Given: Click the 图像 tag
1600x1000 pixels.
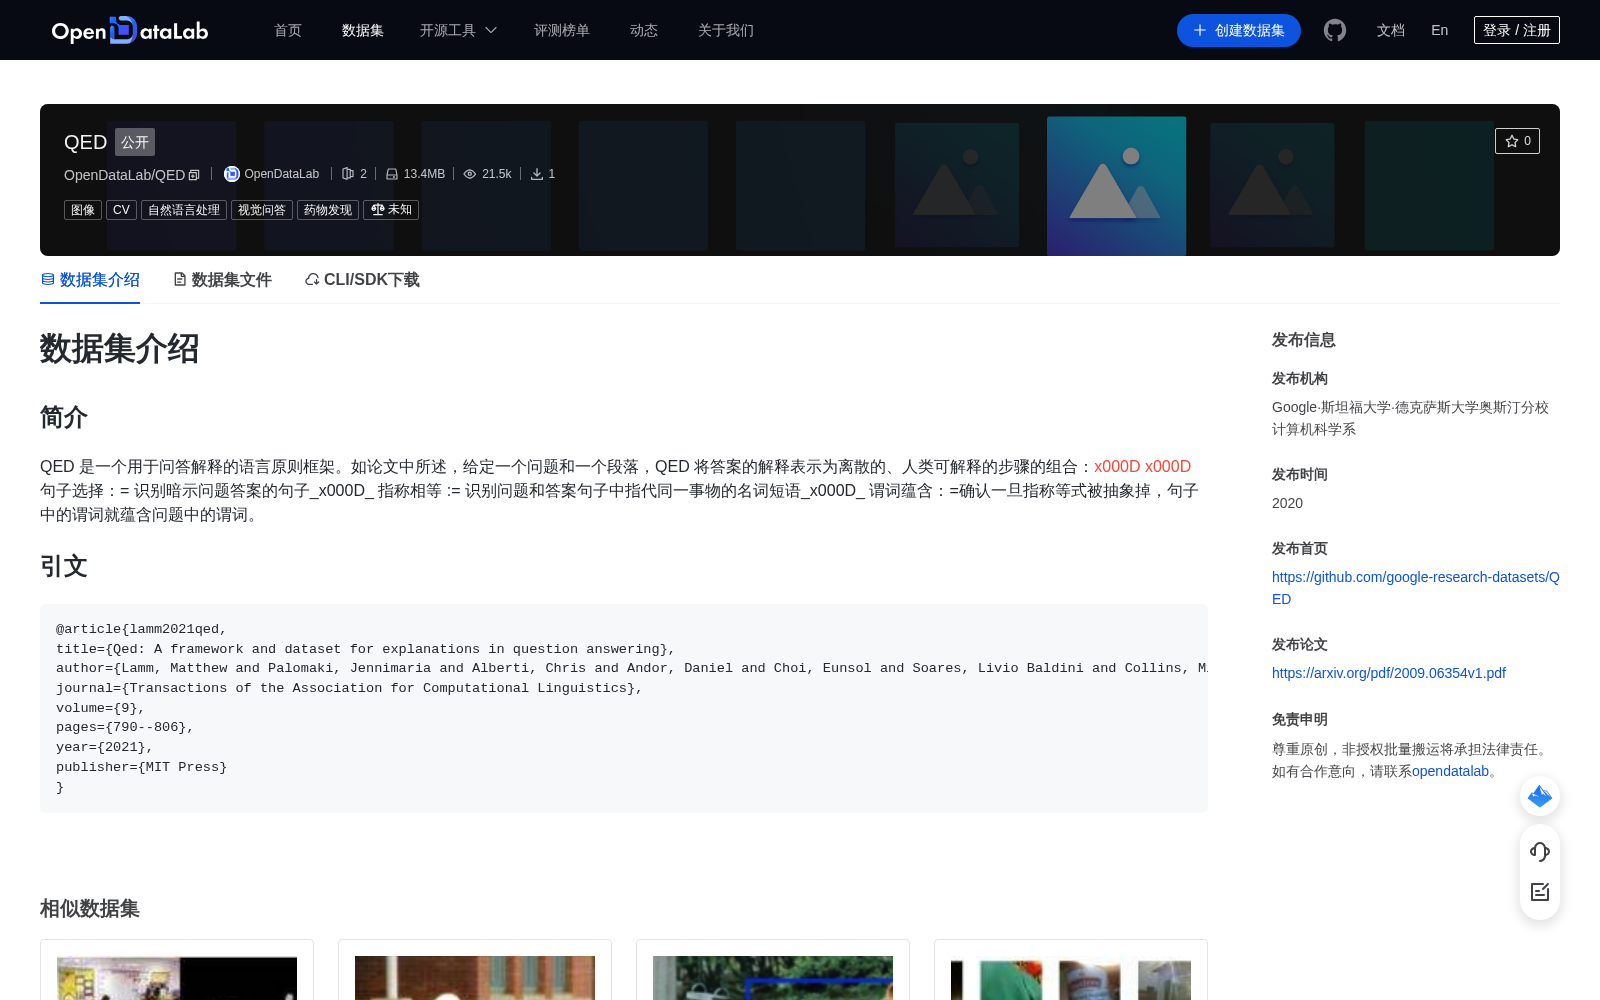Looking at the screenshot, I should (83, 210).
